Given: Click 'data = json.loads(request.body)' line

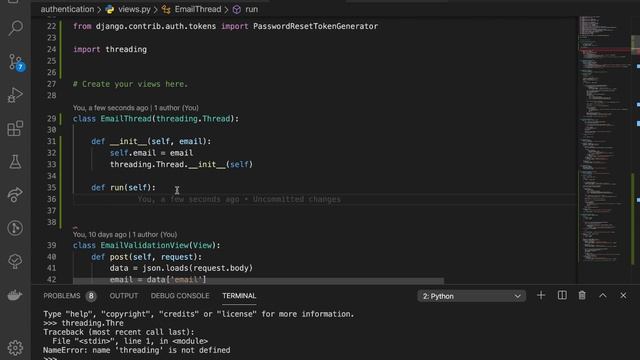Looking at the screenshot, I should [181, 268].
